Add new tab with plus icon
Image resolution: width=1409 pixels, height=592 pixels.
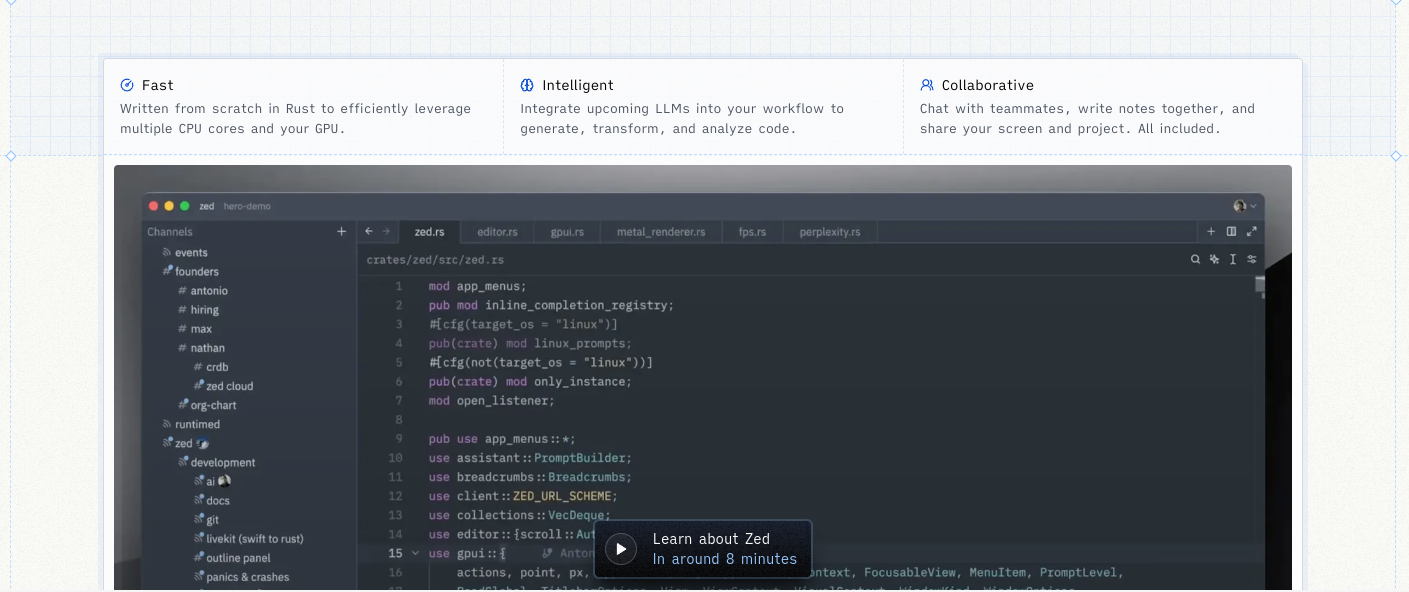tap(1211, 232)
